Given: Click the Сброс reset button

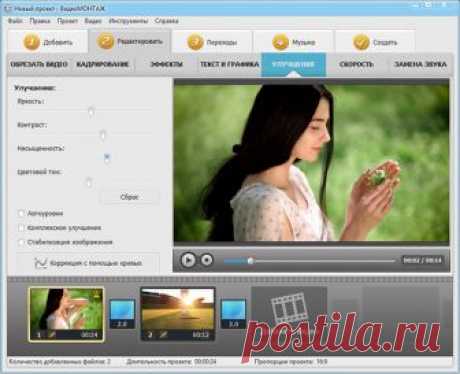Looking at the screenshot, I should pos(129,197).
